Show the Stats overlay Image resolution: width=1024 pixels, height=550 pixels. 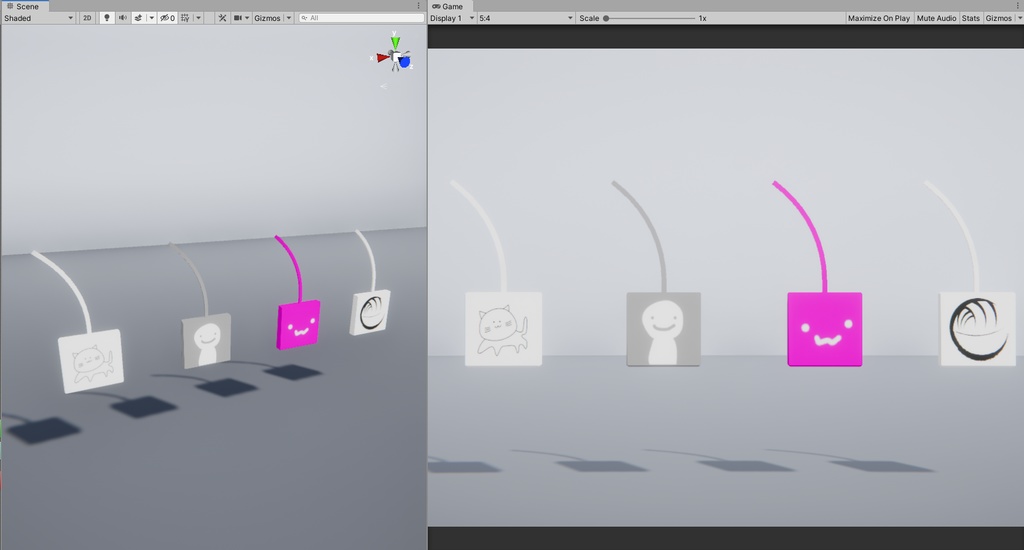[970, 18]
